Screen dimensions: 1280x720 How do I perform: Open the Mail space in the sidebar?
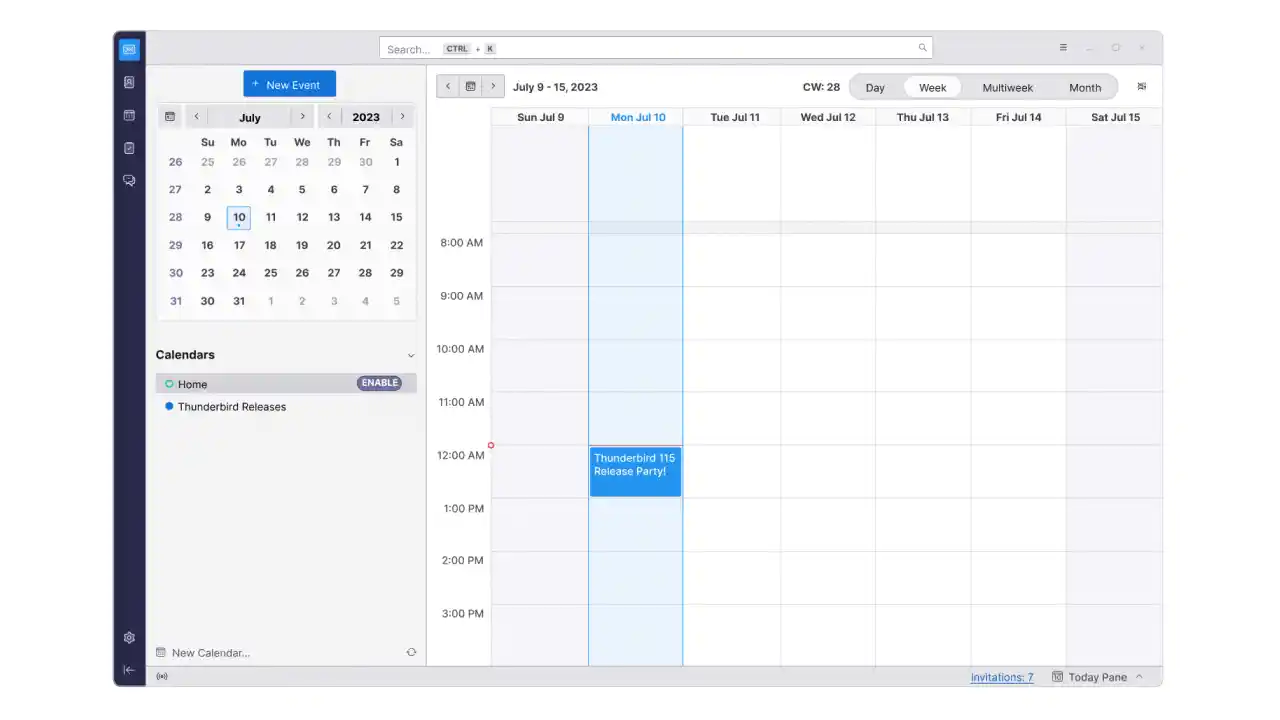coord(129,49)
